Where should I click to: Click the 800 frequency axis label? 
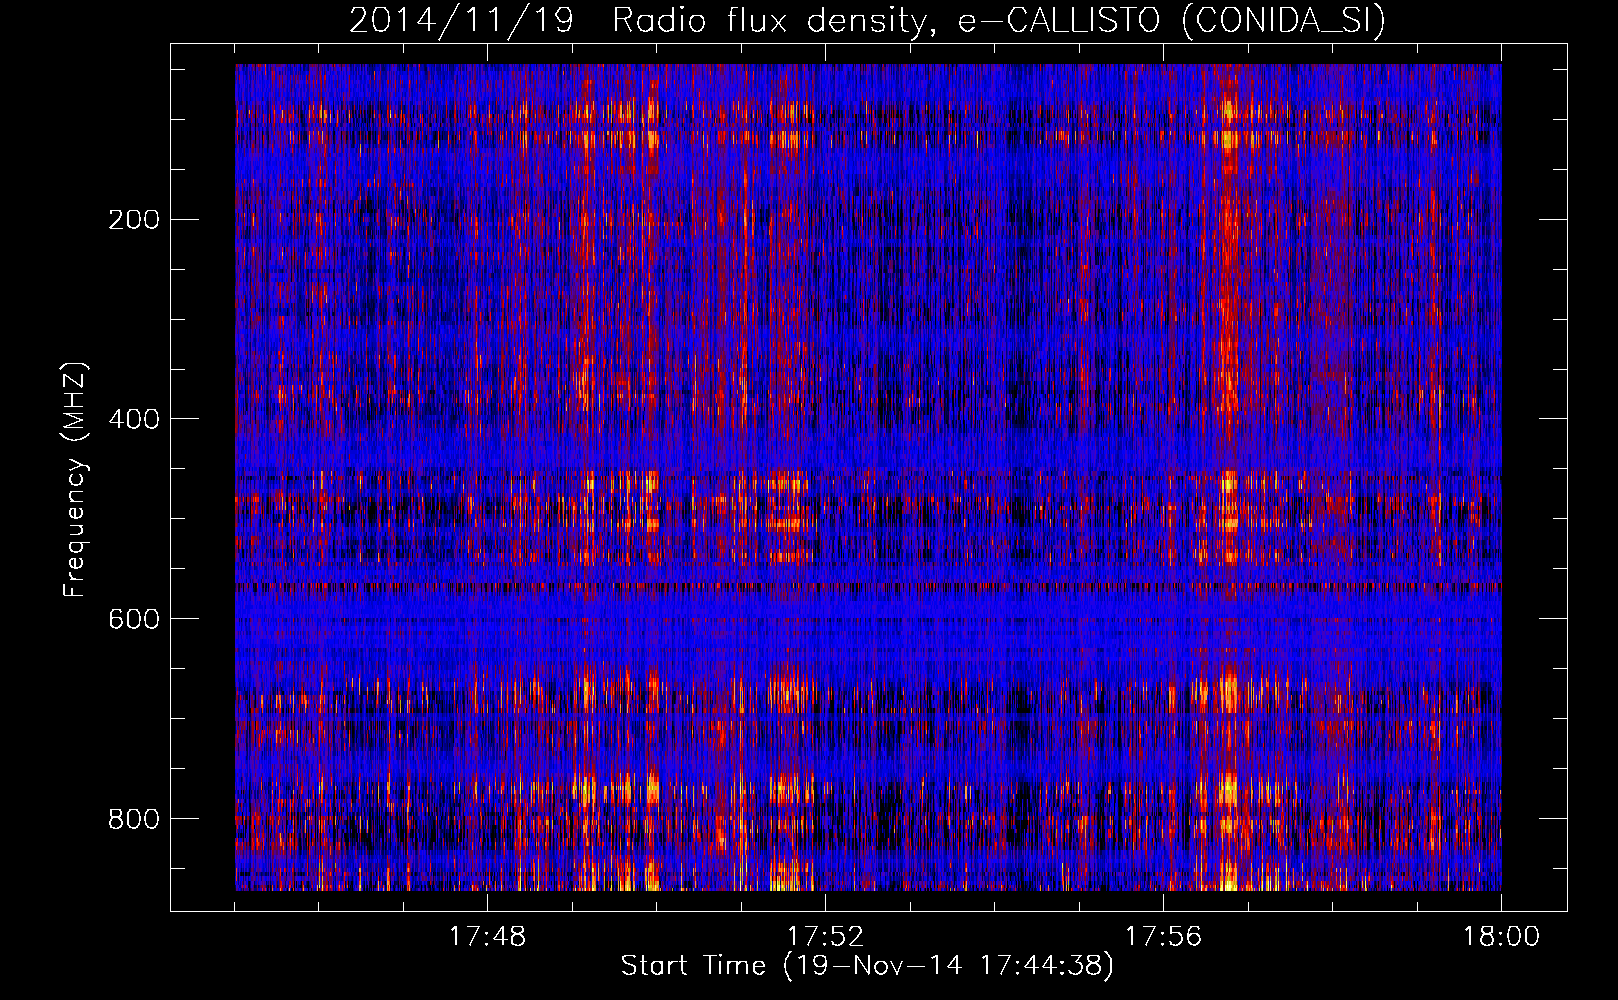[x=134, y=819]
